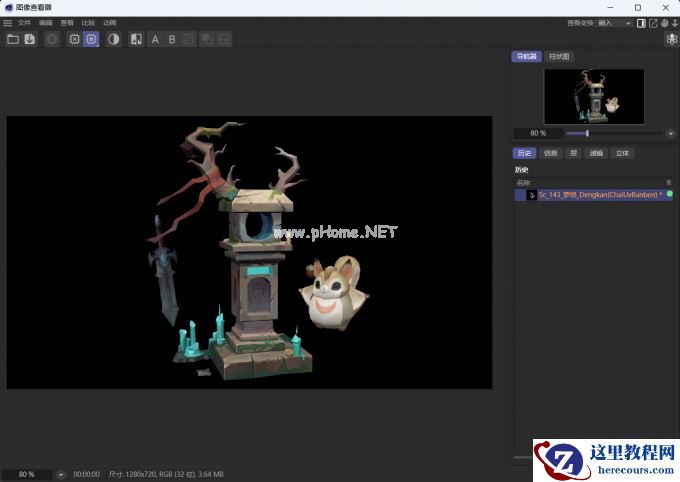Click the greyed-out swap A/B icon
This screenshot has height=482, width=680.
(188, 39)
